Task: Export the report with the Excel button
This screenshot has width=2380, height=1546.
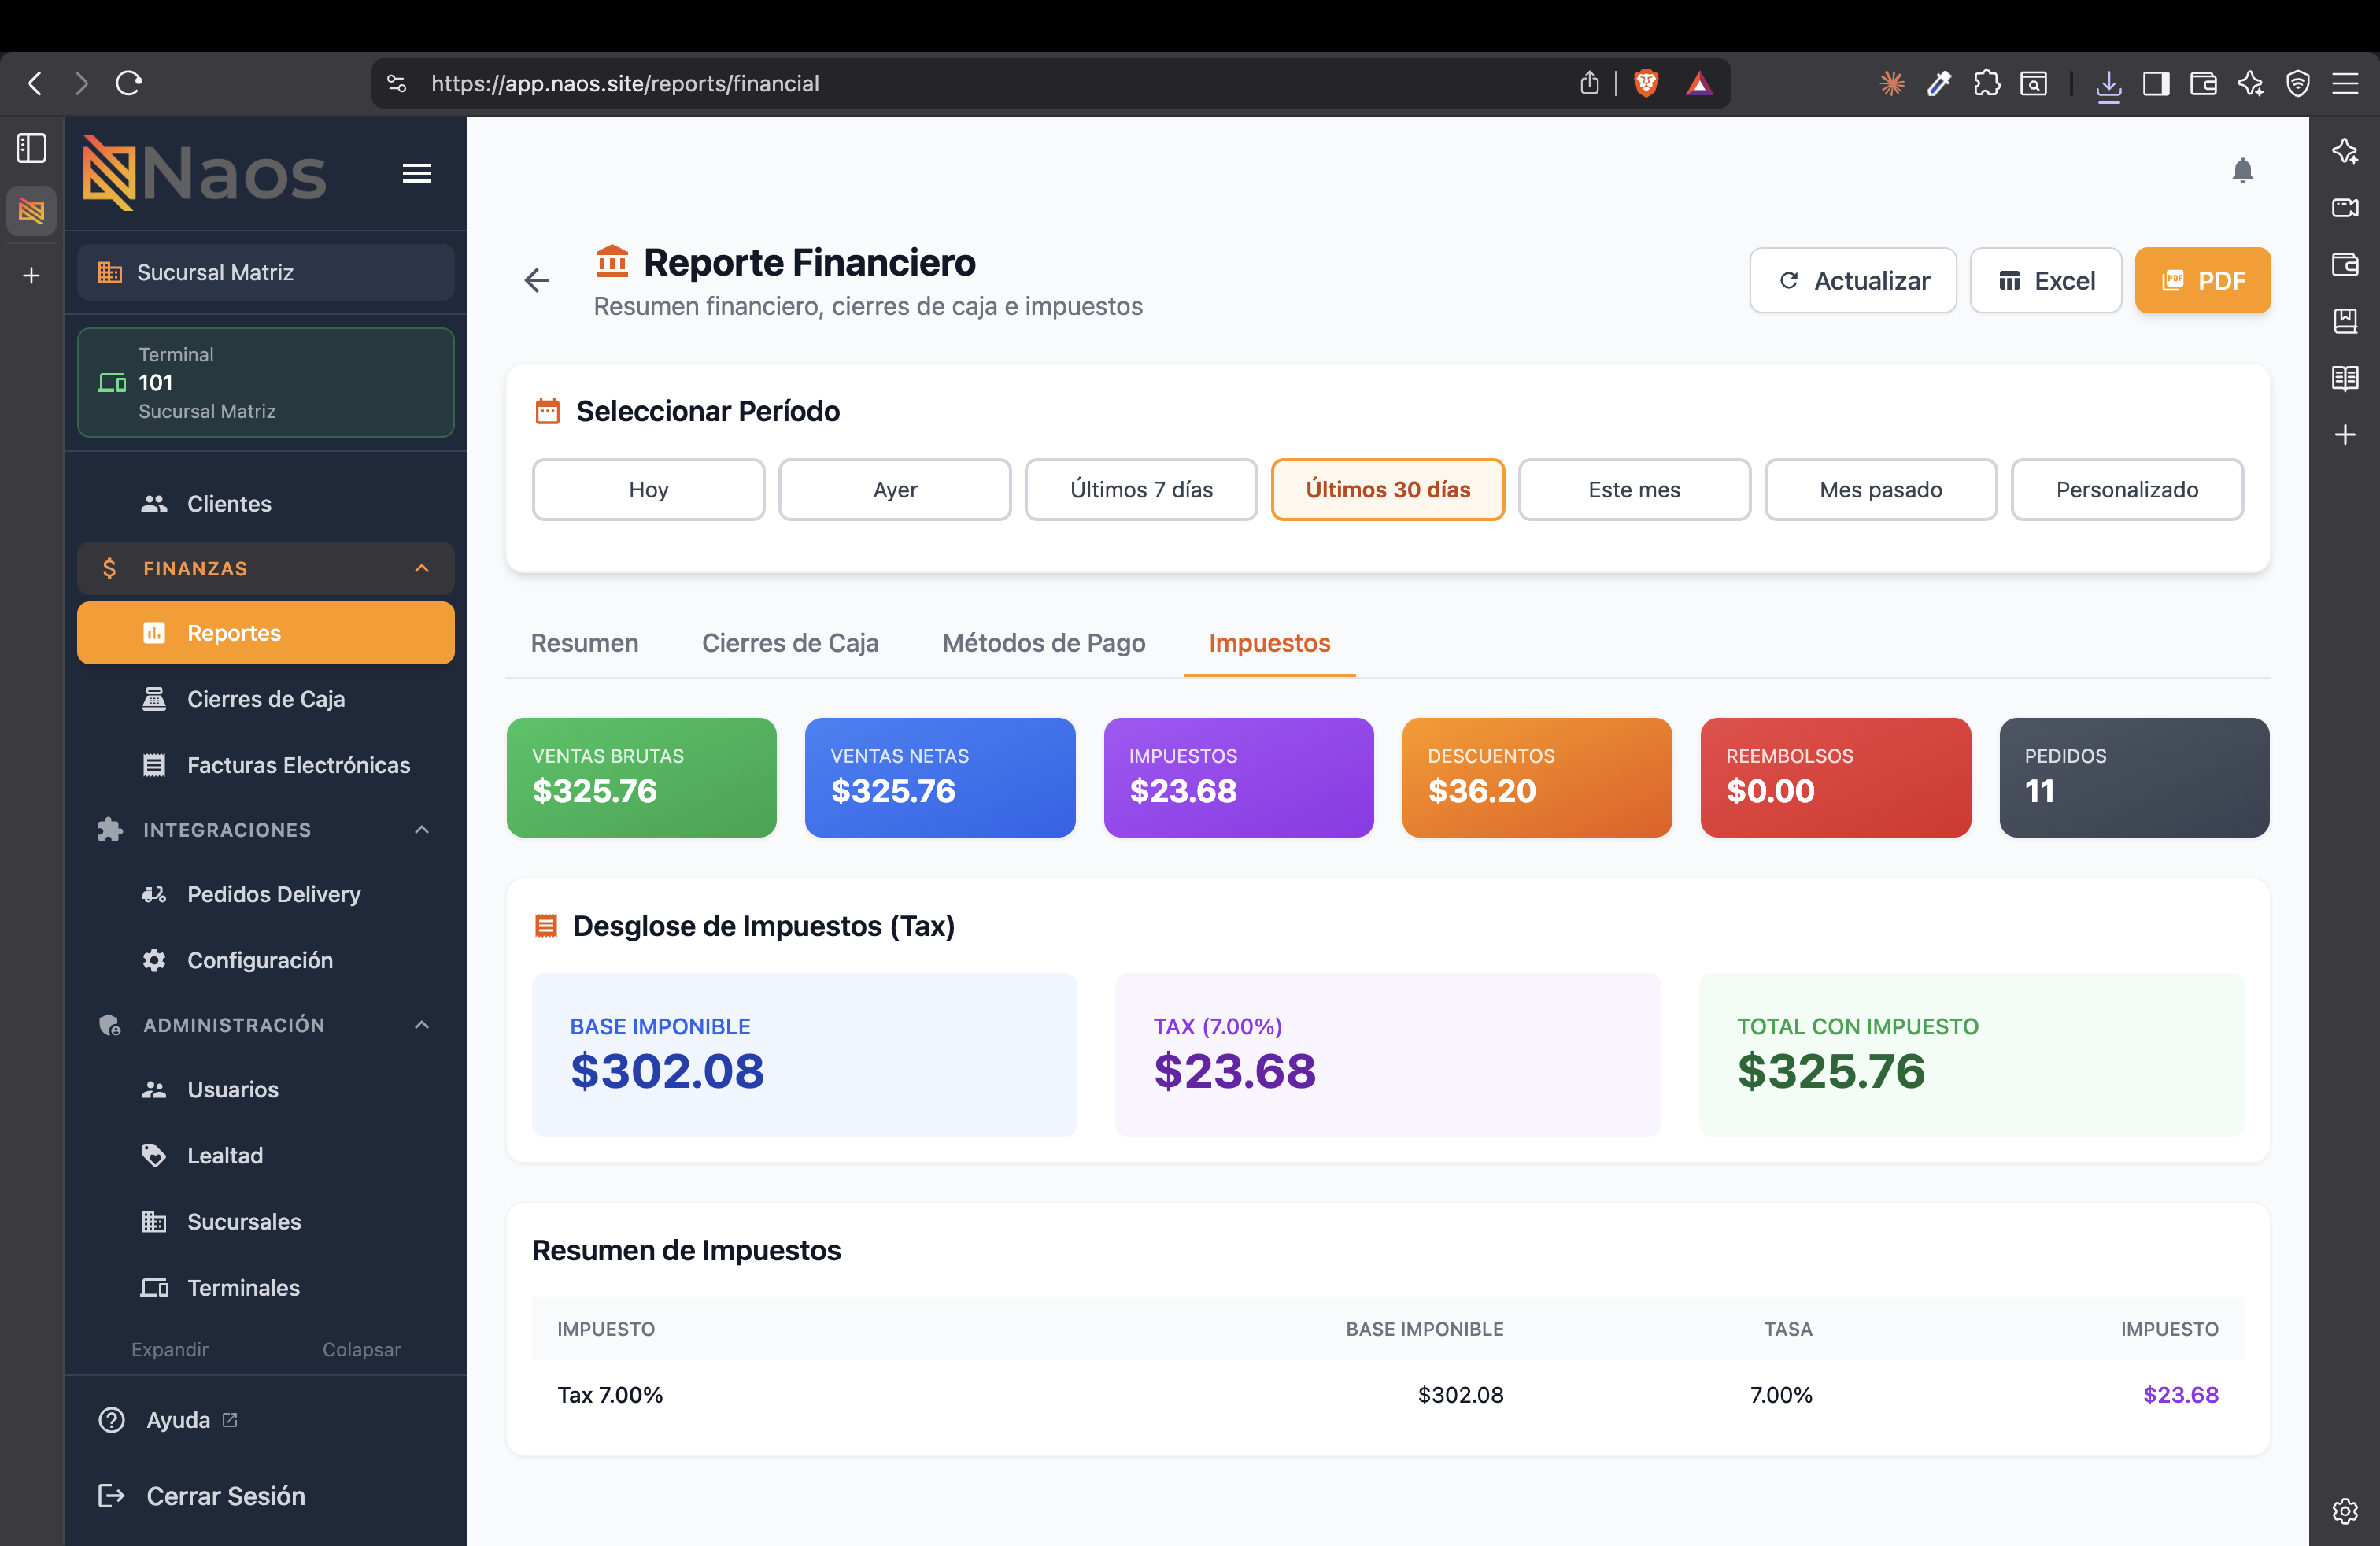Action: click(2045, 281)
